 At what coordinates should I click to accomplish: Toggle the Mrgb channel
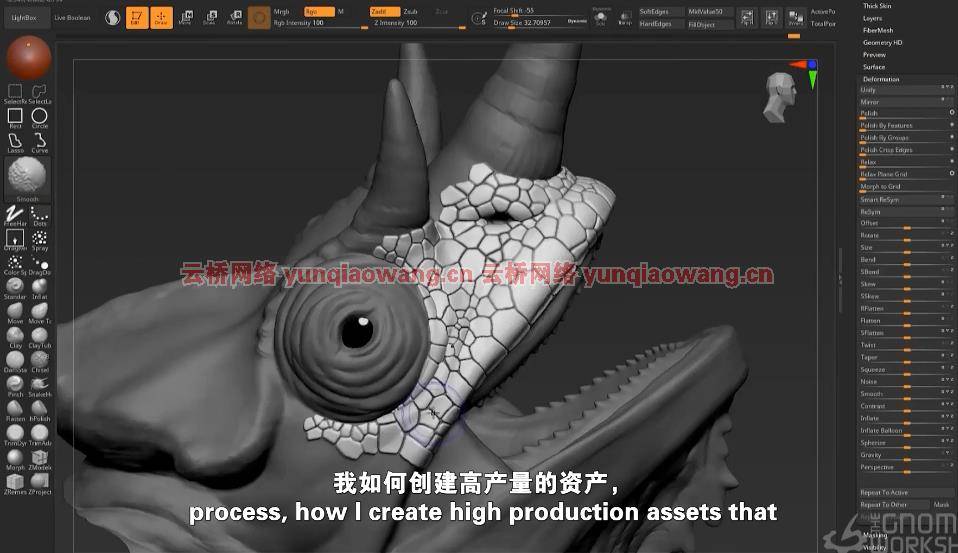[x=282, y=12]
